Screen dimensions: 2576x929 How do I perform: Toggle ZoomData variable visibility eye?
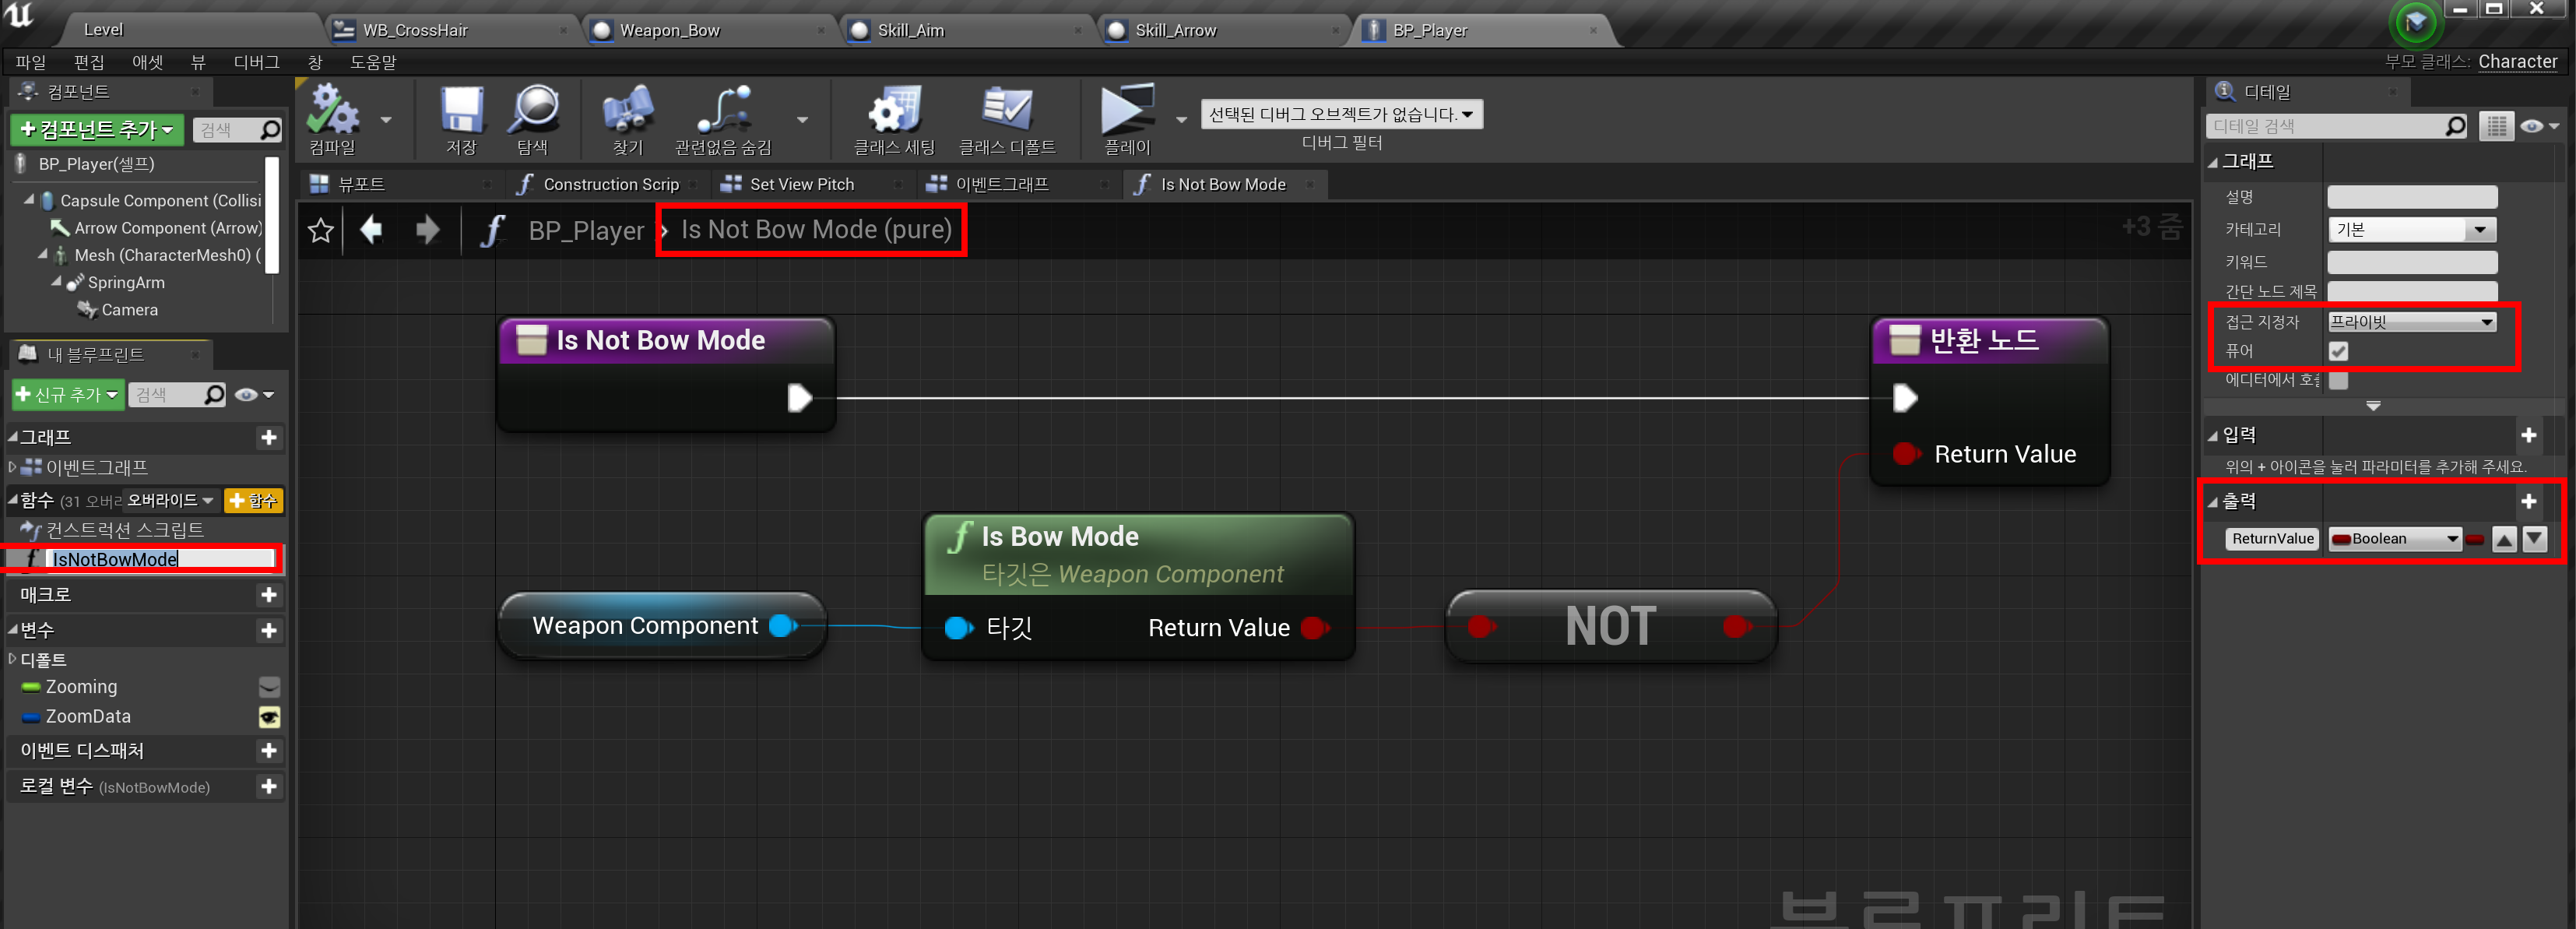(x=270, y=717)
